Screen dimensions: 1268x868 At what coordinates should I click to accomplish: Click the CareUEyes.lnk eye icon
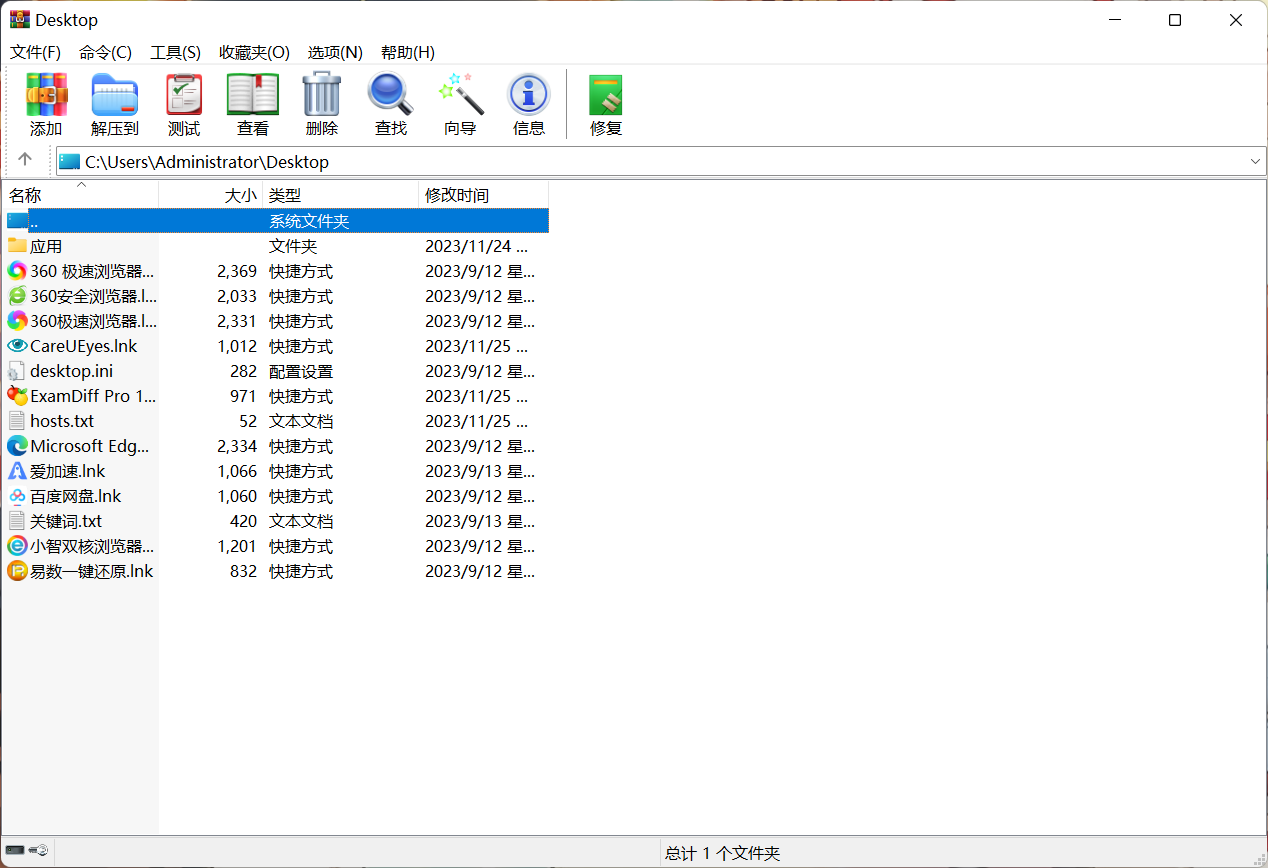pyautogui.click(x=17, y=346)
